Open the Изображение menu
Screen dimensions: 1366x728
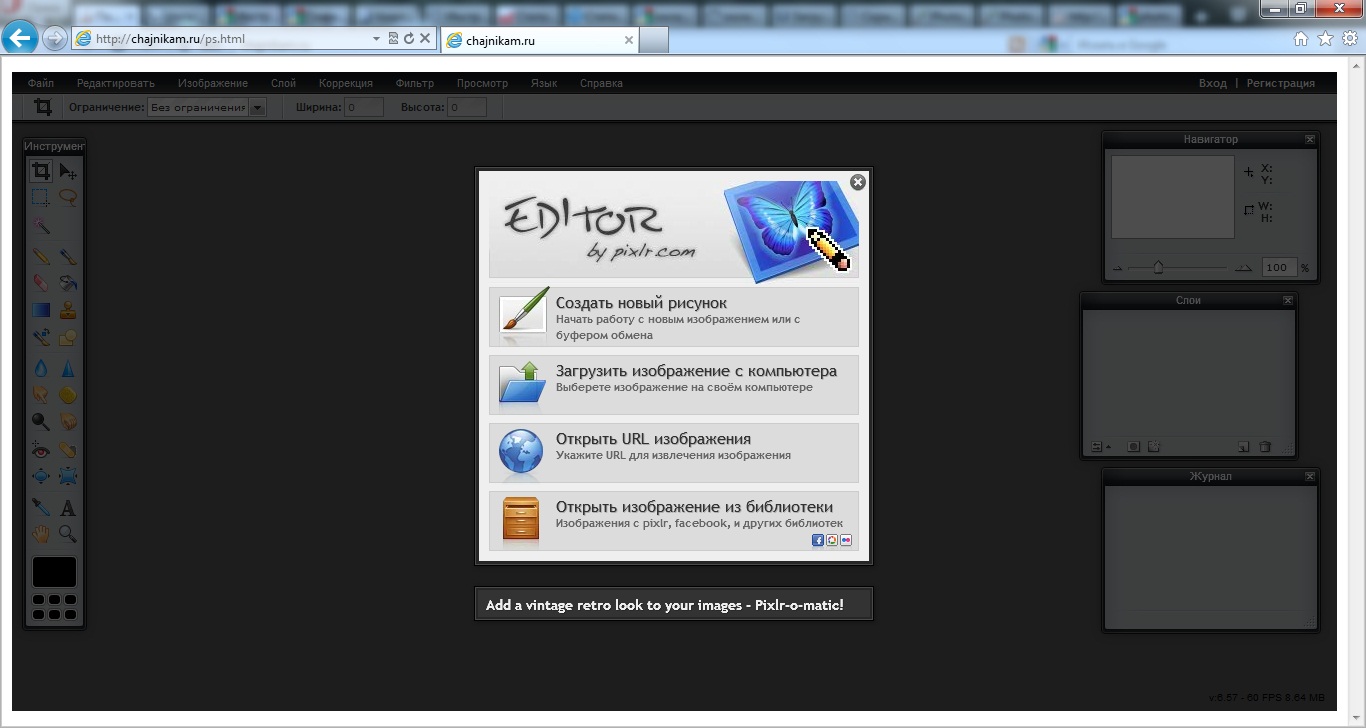click(213, 83)
